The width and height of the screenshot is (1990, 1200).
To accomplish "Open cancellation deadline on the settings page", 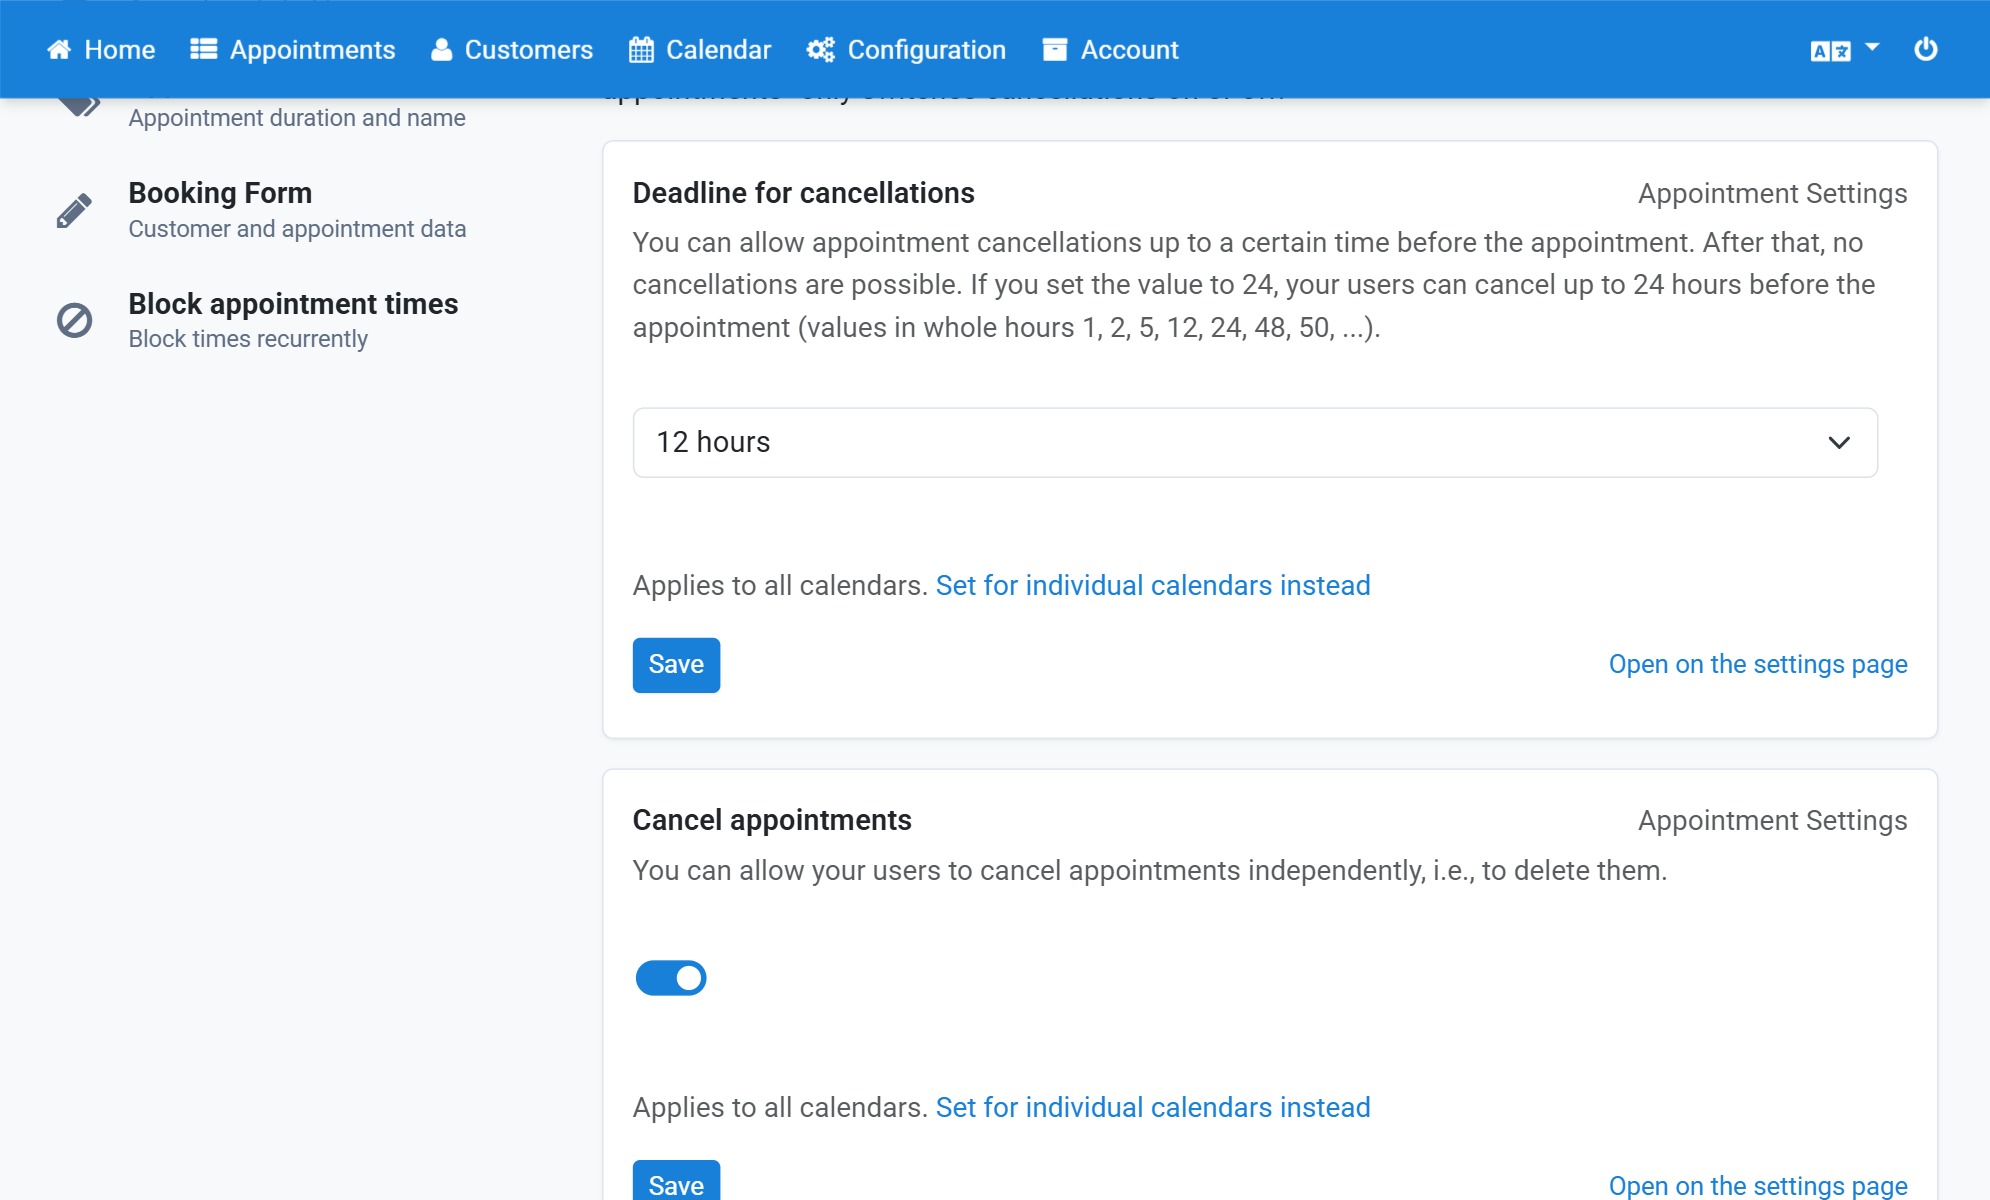I will (1758, 665).
